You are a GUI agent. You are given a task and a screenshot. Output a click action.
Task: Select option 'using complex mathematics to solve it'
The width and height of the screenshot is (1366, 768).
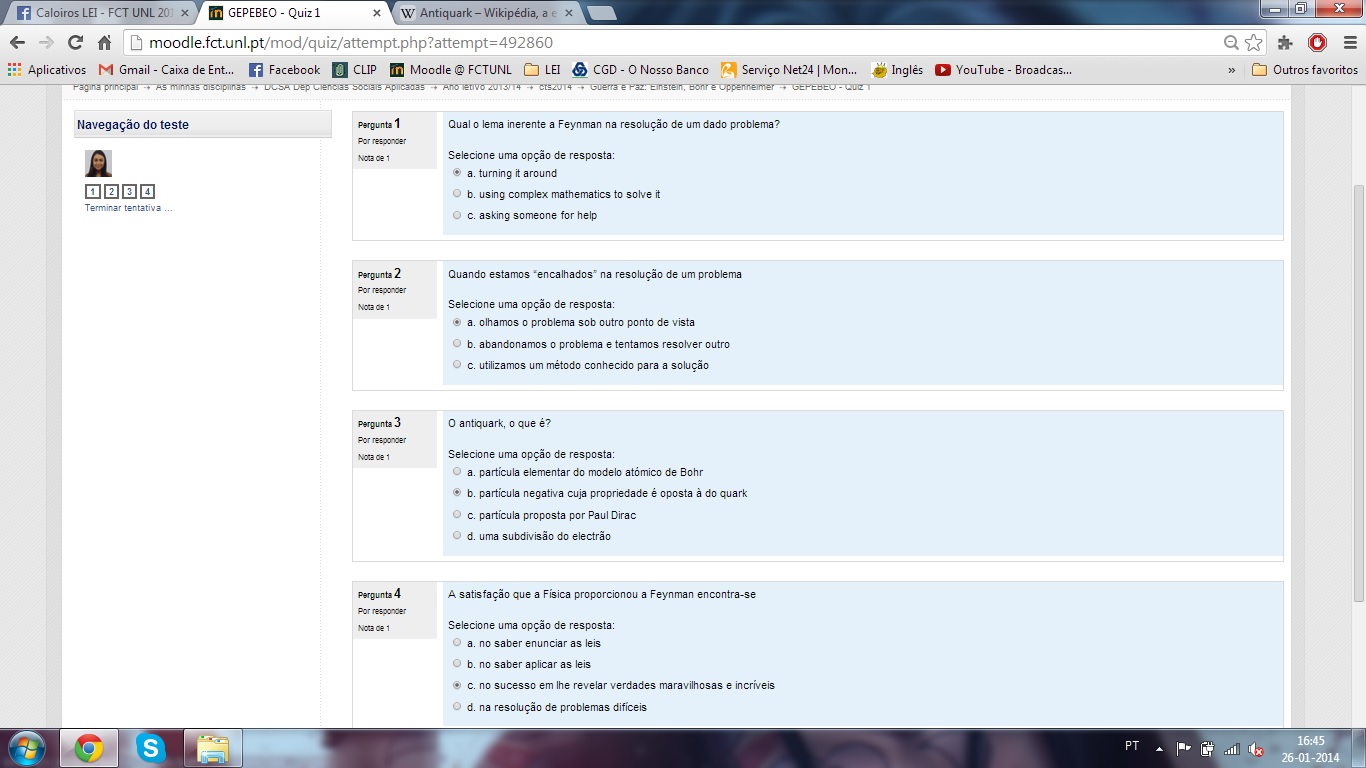[457, 194]
